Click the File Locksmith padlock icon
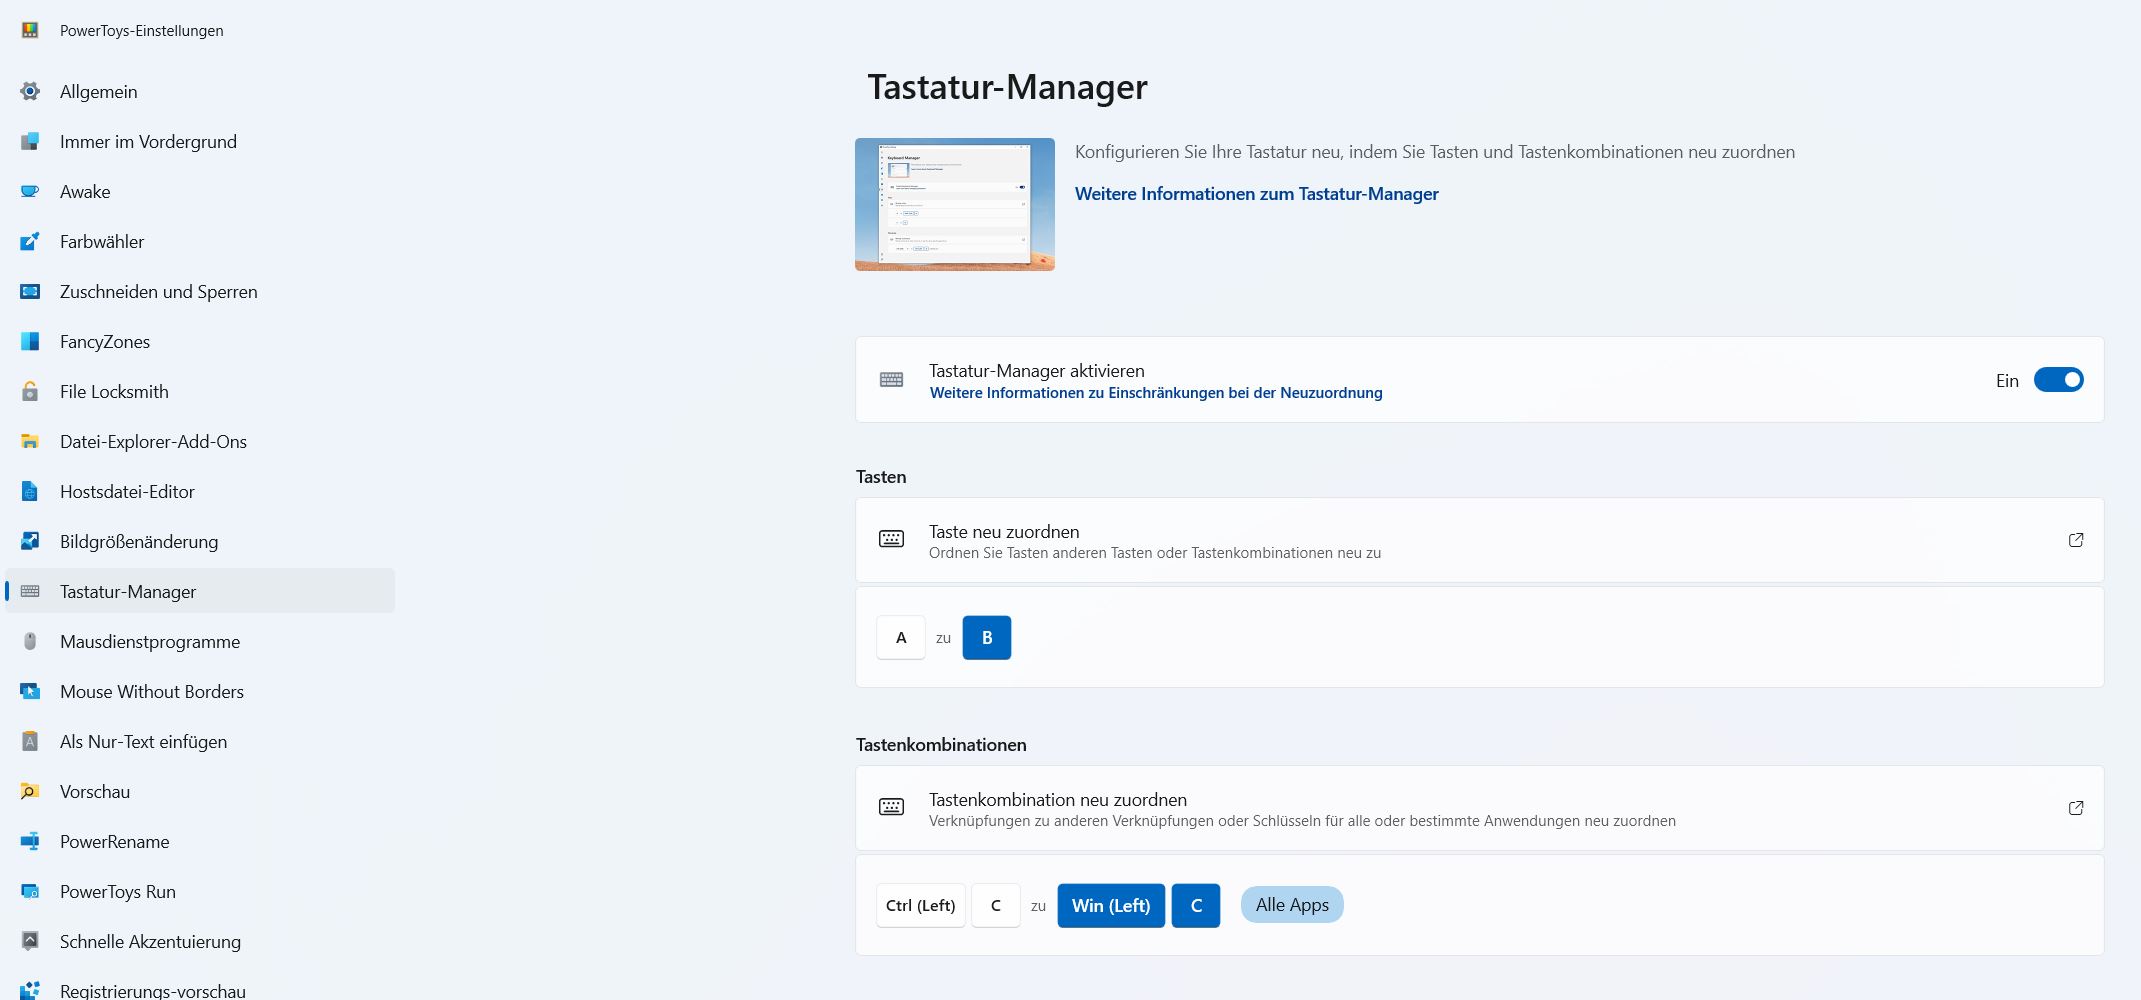Screen dimensions: 2141x1000 (x=30, y=391)
